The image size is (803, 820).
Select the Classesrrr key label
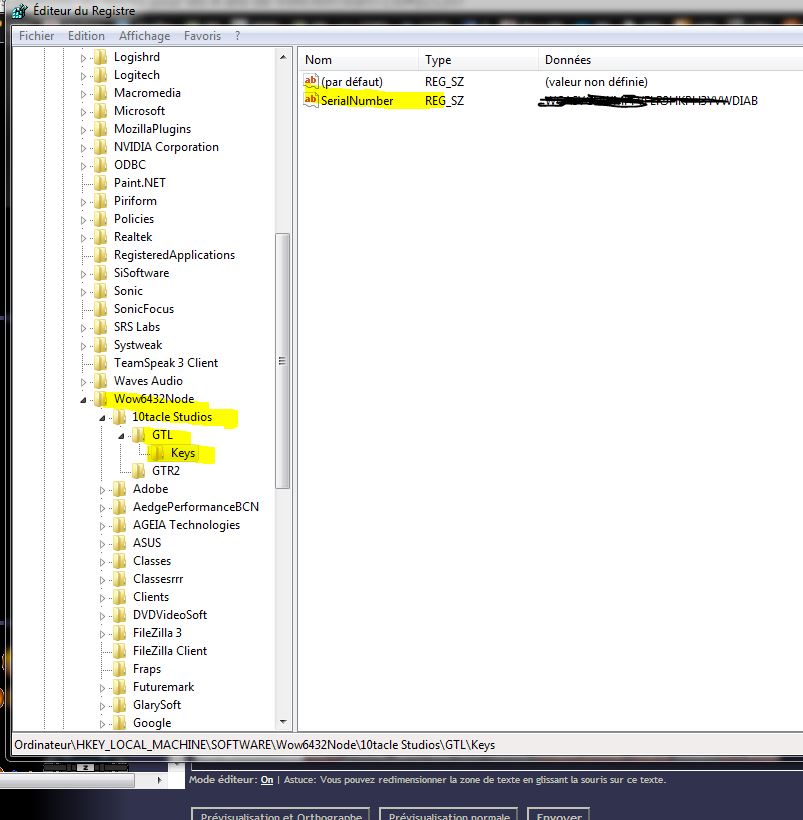pos(158,579)
